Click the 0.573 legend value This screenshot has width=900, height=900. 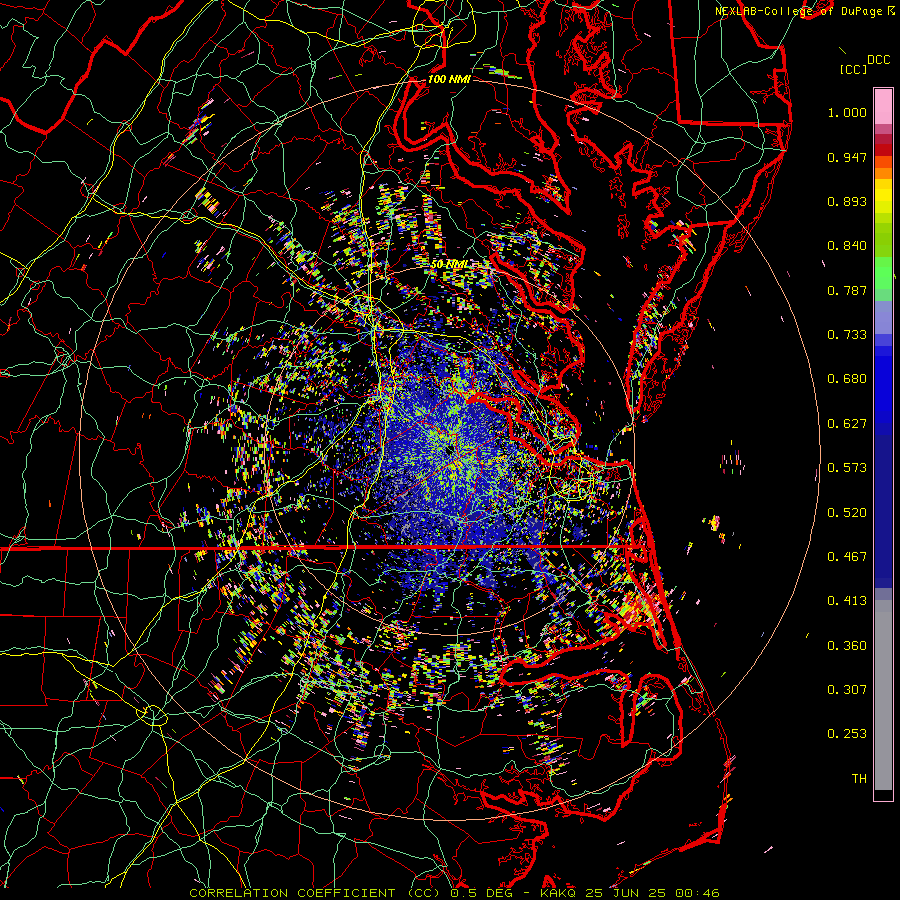pyautogui.click(x=847, y=468)
